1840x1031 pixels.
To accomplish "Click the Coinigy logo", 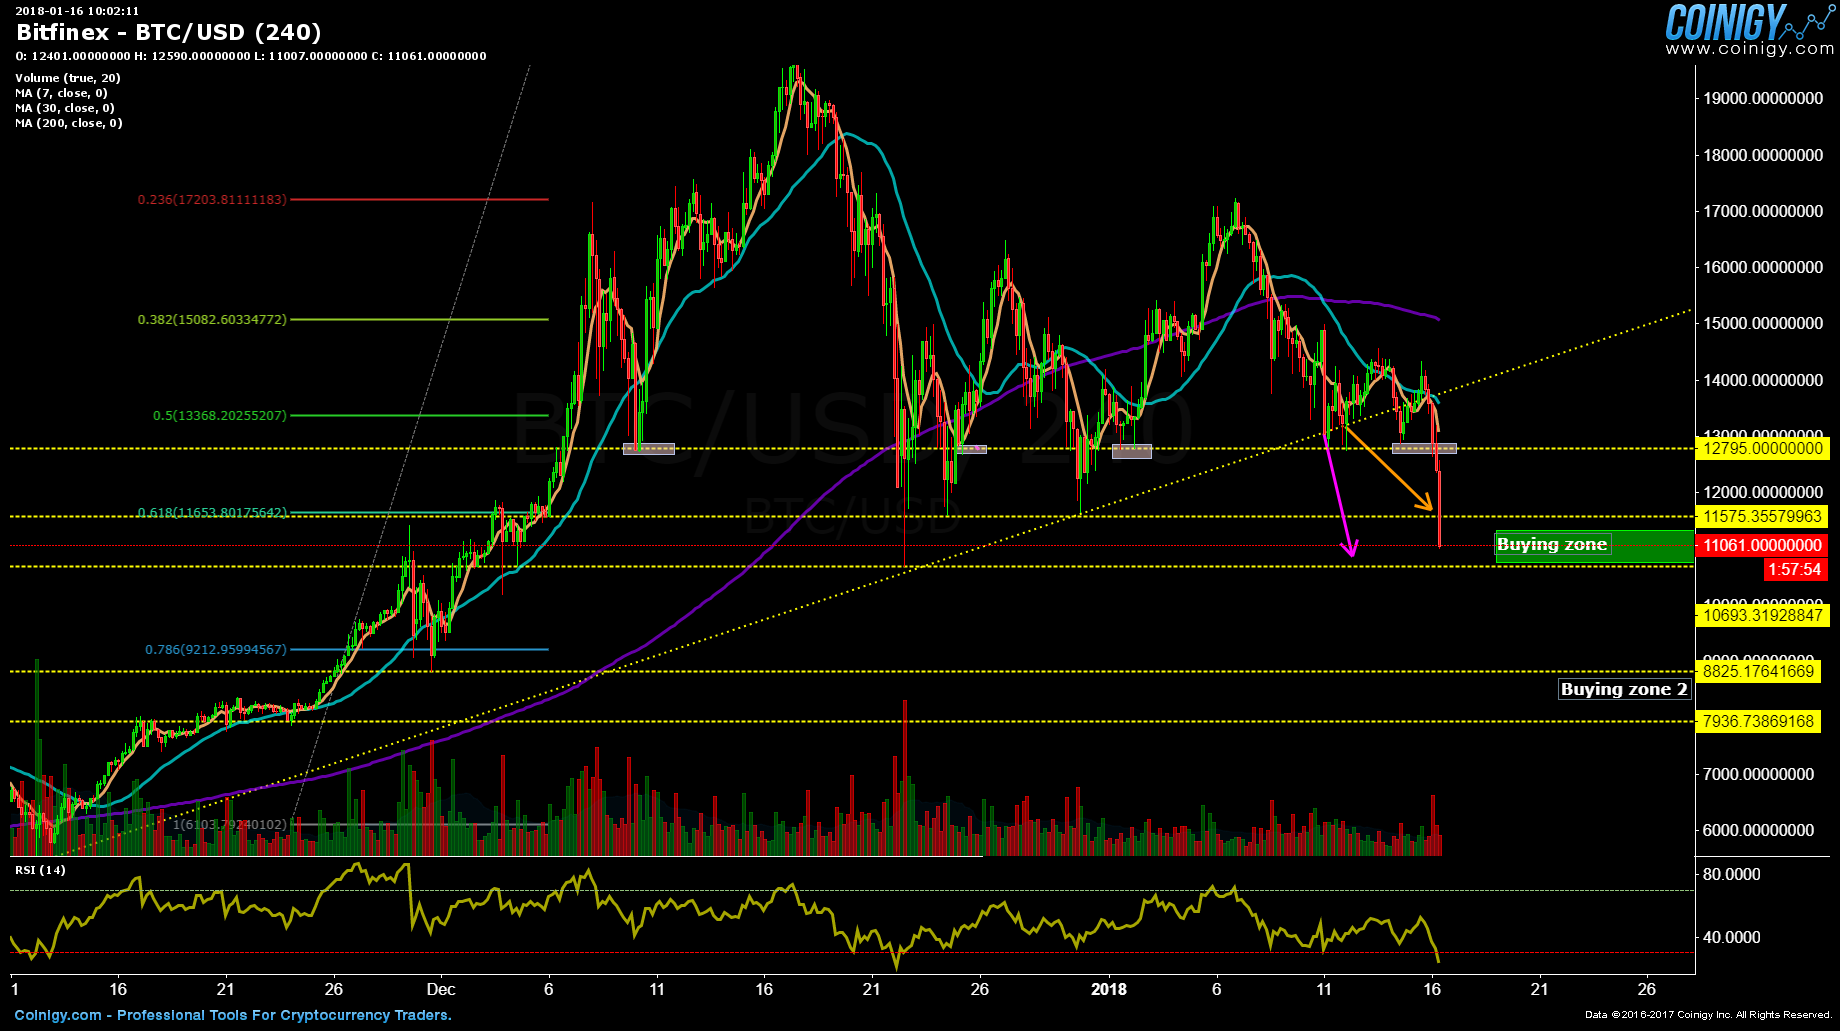I will click(1750, 21).
